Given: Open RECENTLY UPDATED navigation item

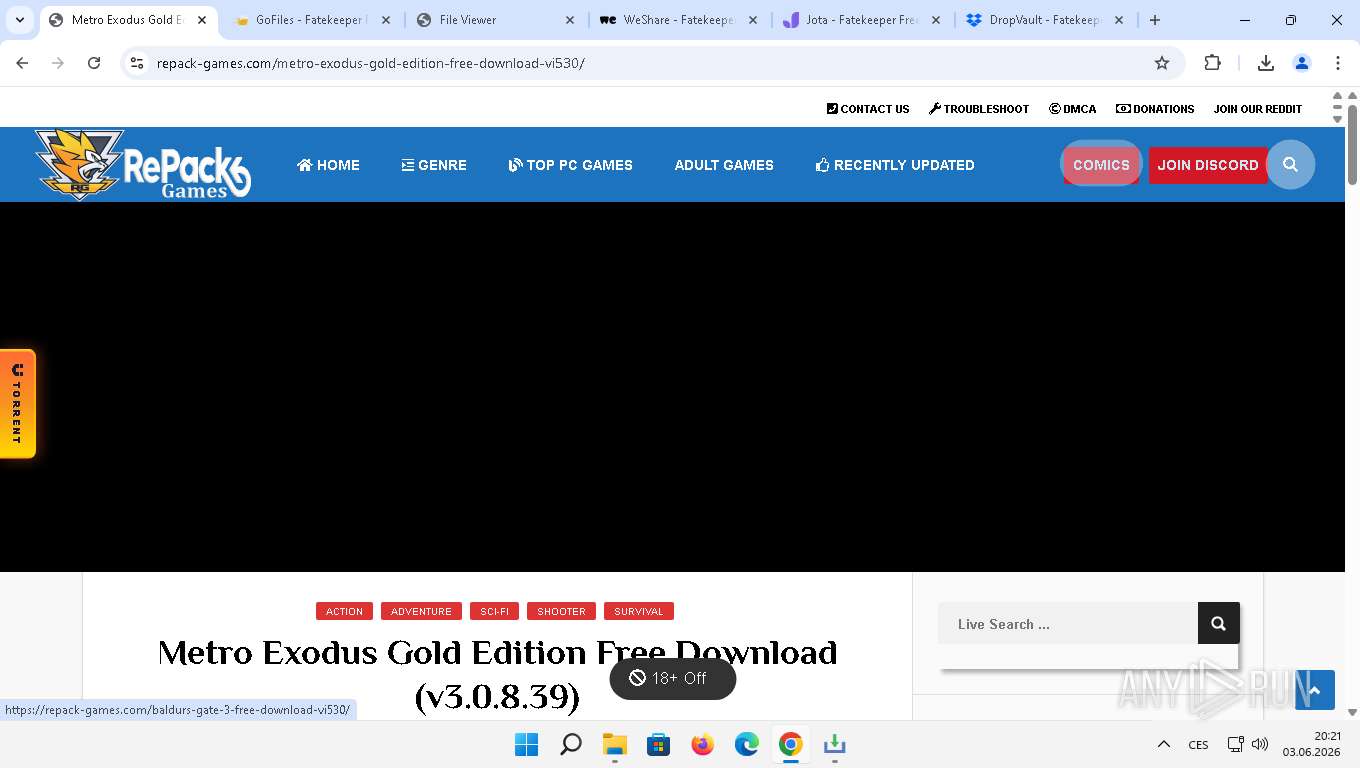Looking at the screenshot, I should [x=895, y=165].
